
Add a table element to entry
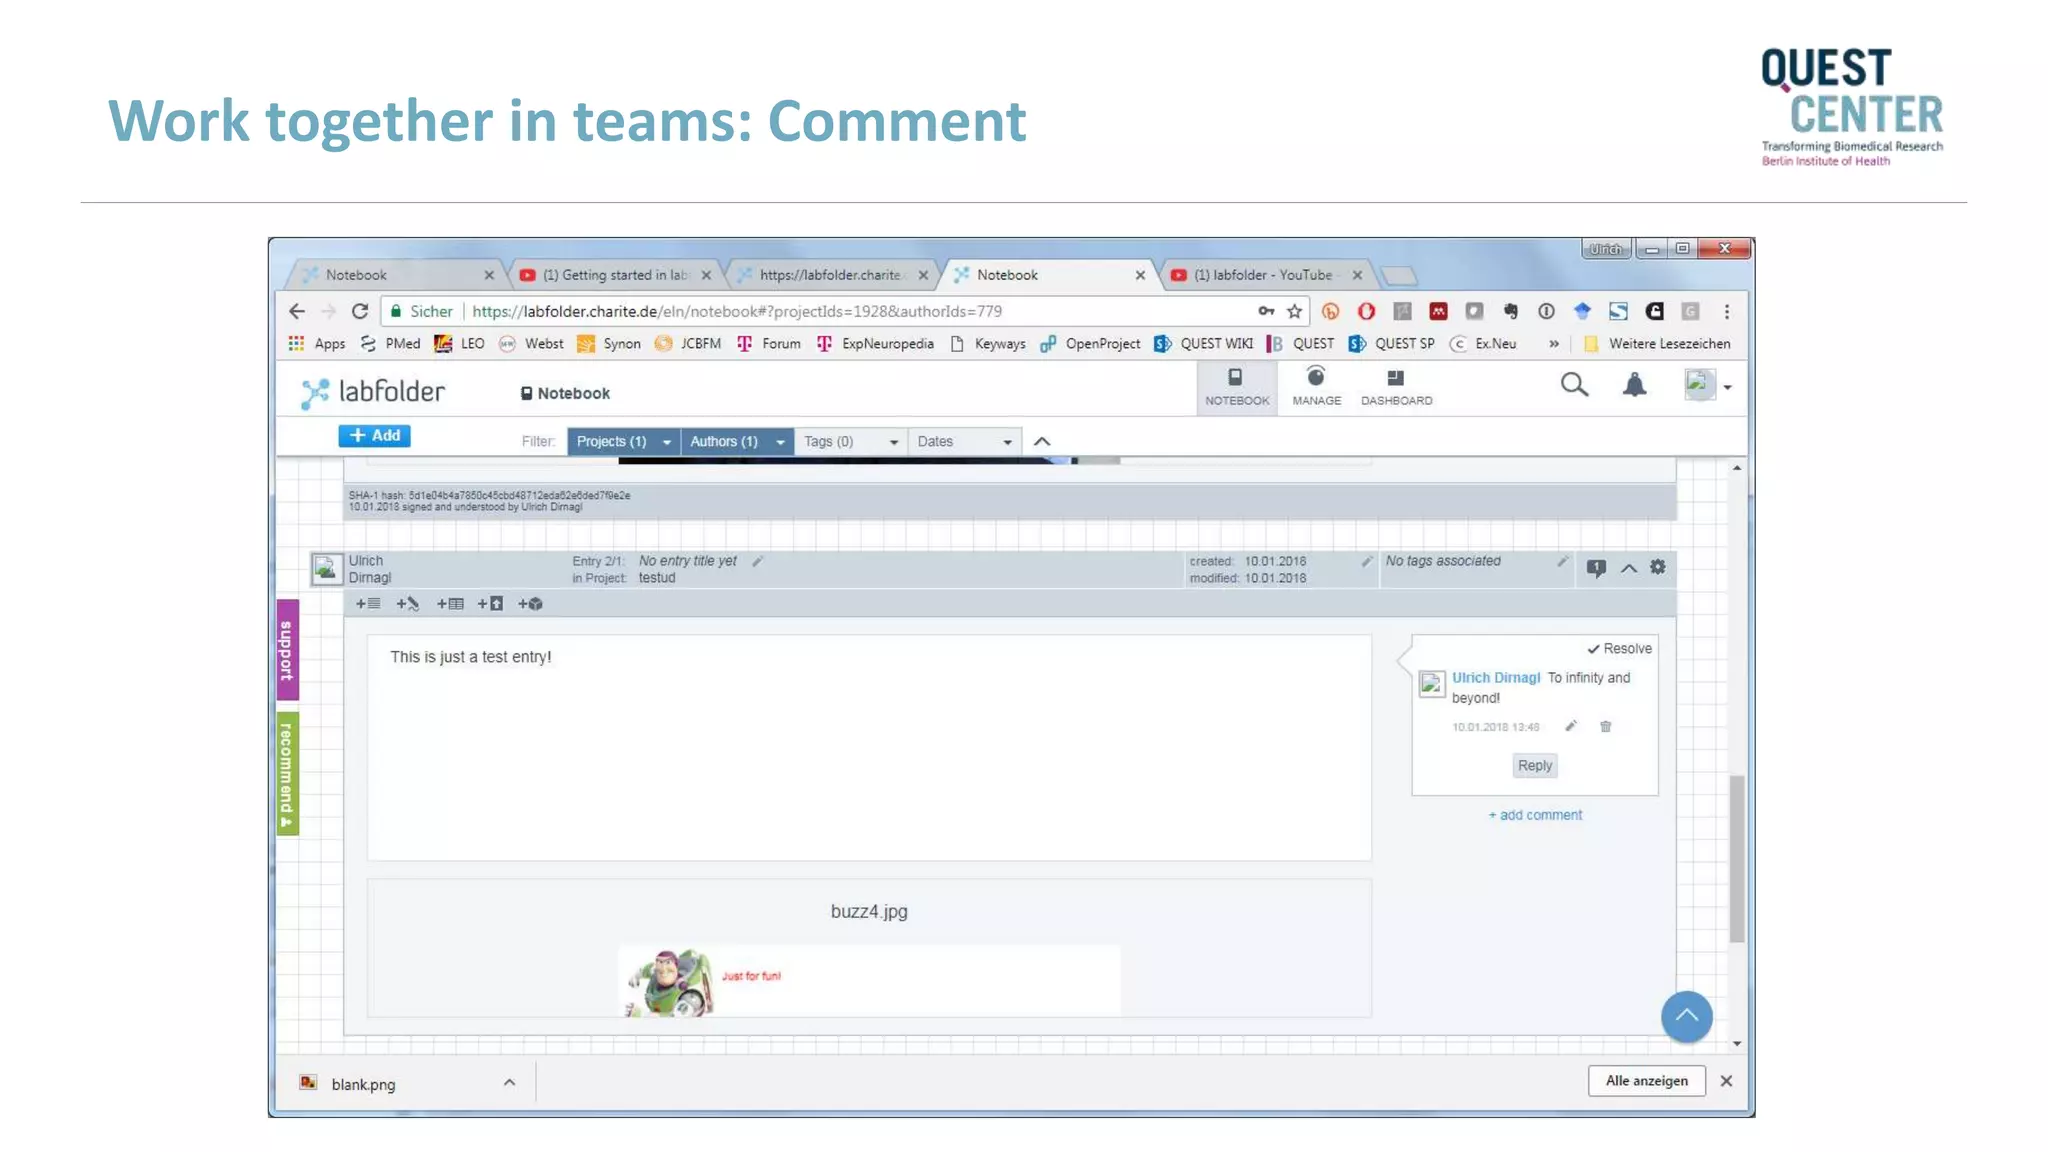450,604
